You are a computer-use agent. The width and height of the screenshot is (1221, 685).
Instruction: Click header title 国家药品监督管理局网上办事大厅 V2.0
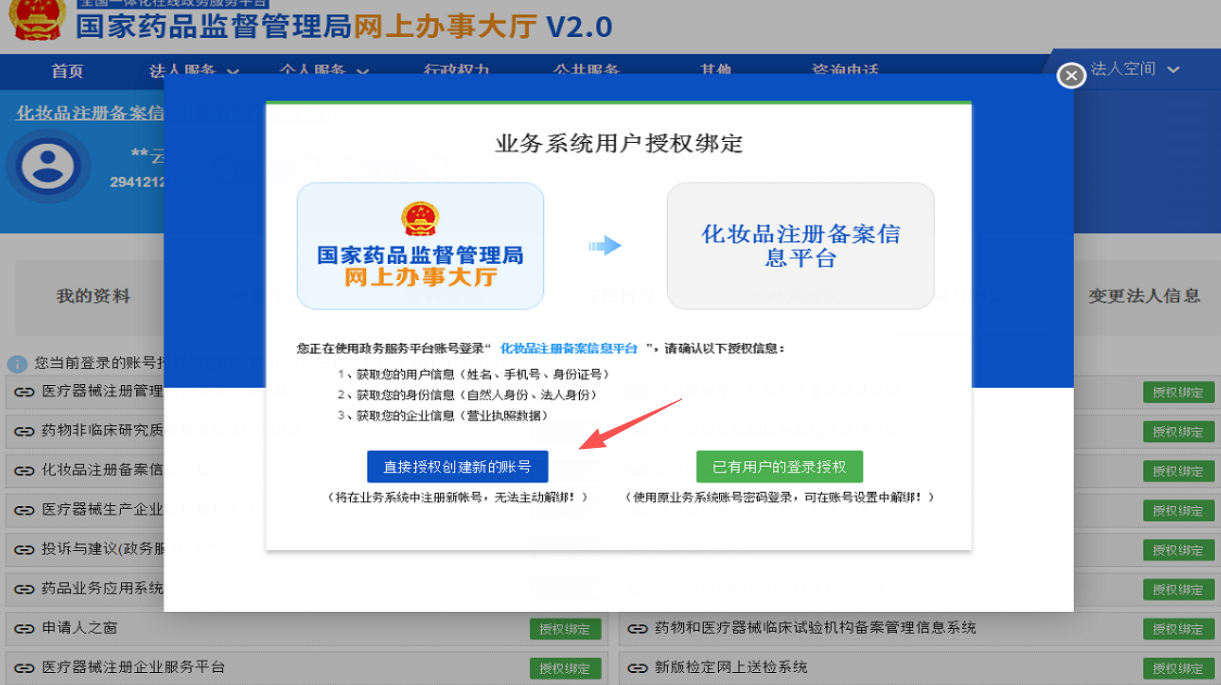[344, 26]
